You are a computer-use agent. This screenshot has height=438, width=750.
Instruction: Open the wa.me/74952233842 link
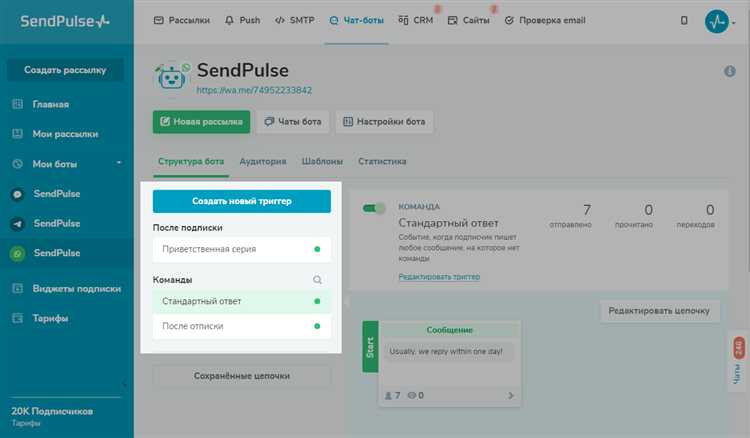pyautogui.click(x=254, y=90)
